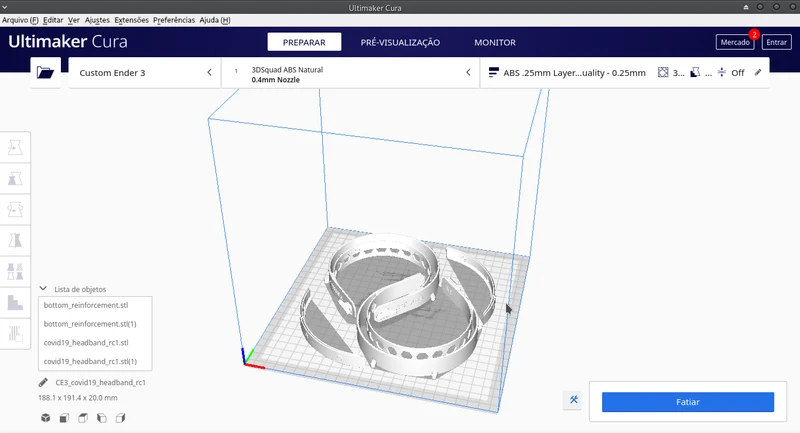Open Per Model Settings tool
Image resolution: width=800 pixels, height=433 pixels.
[15, 271]
